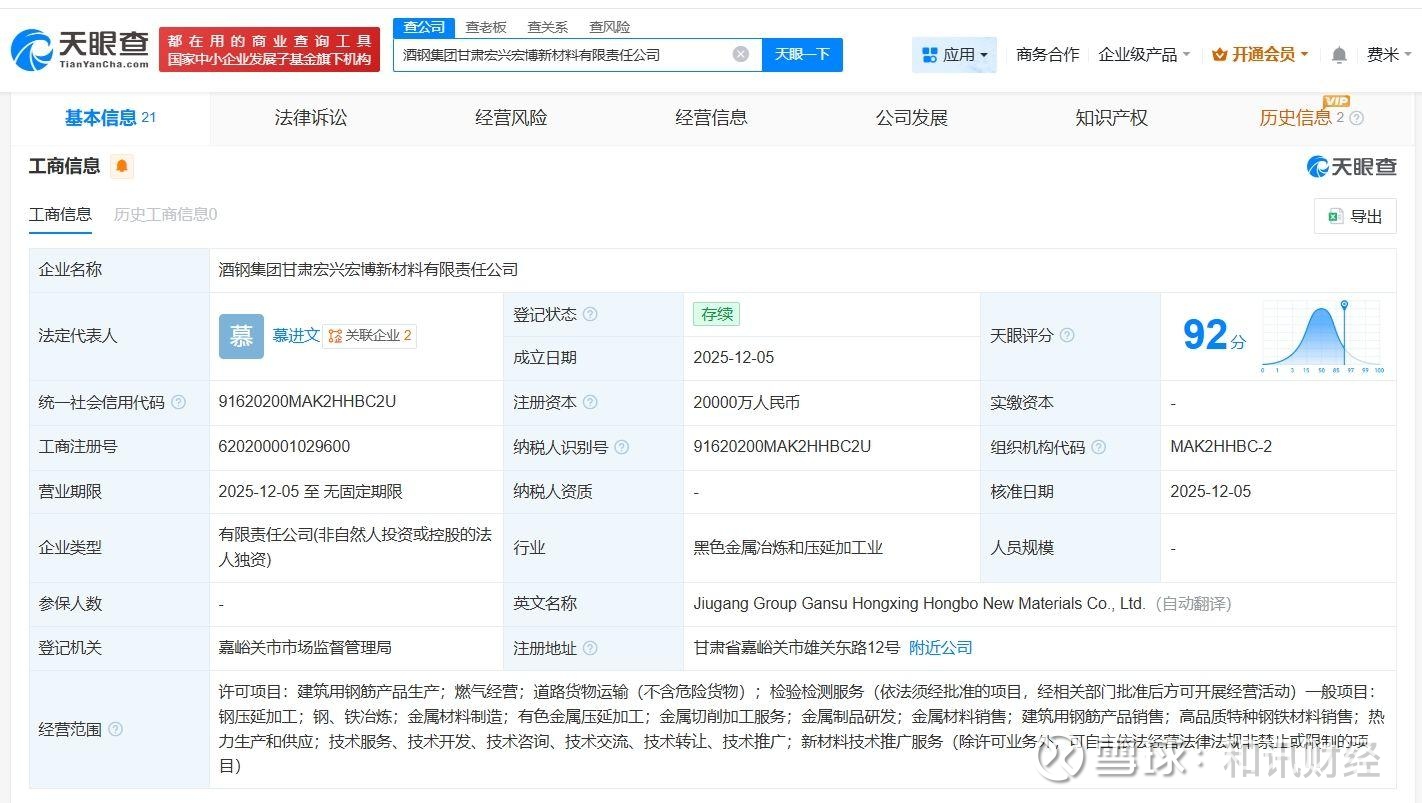Click the 导出 export button
1422x803 pixels.
pyautogui.click(x=1354, y=216)
